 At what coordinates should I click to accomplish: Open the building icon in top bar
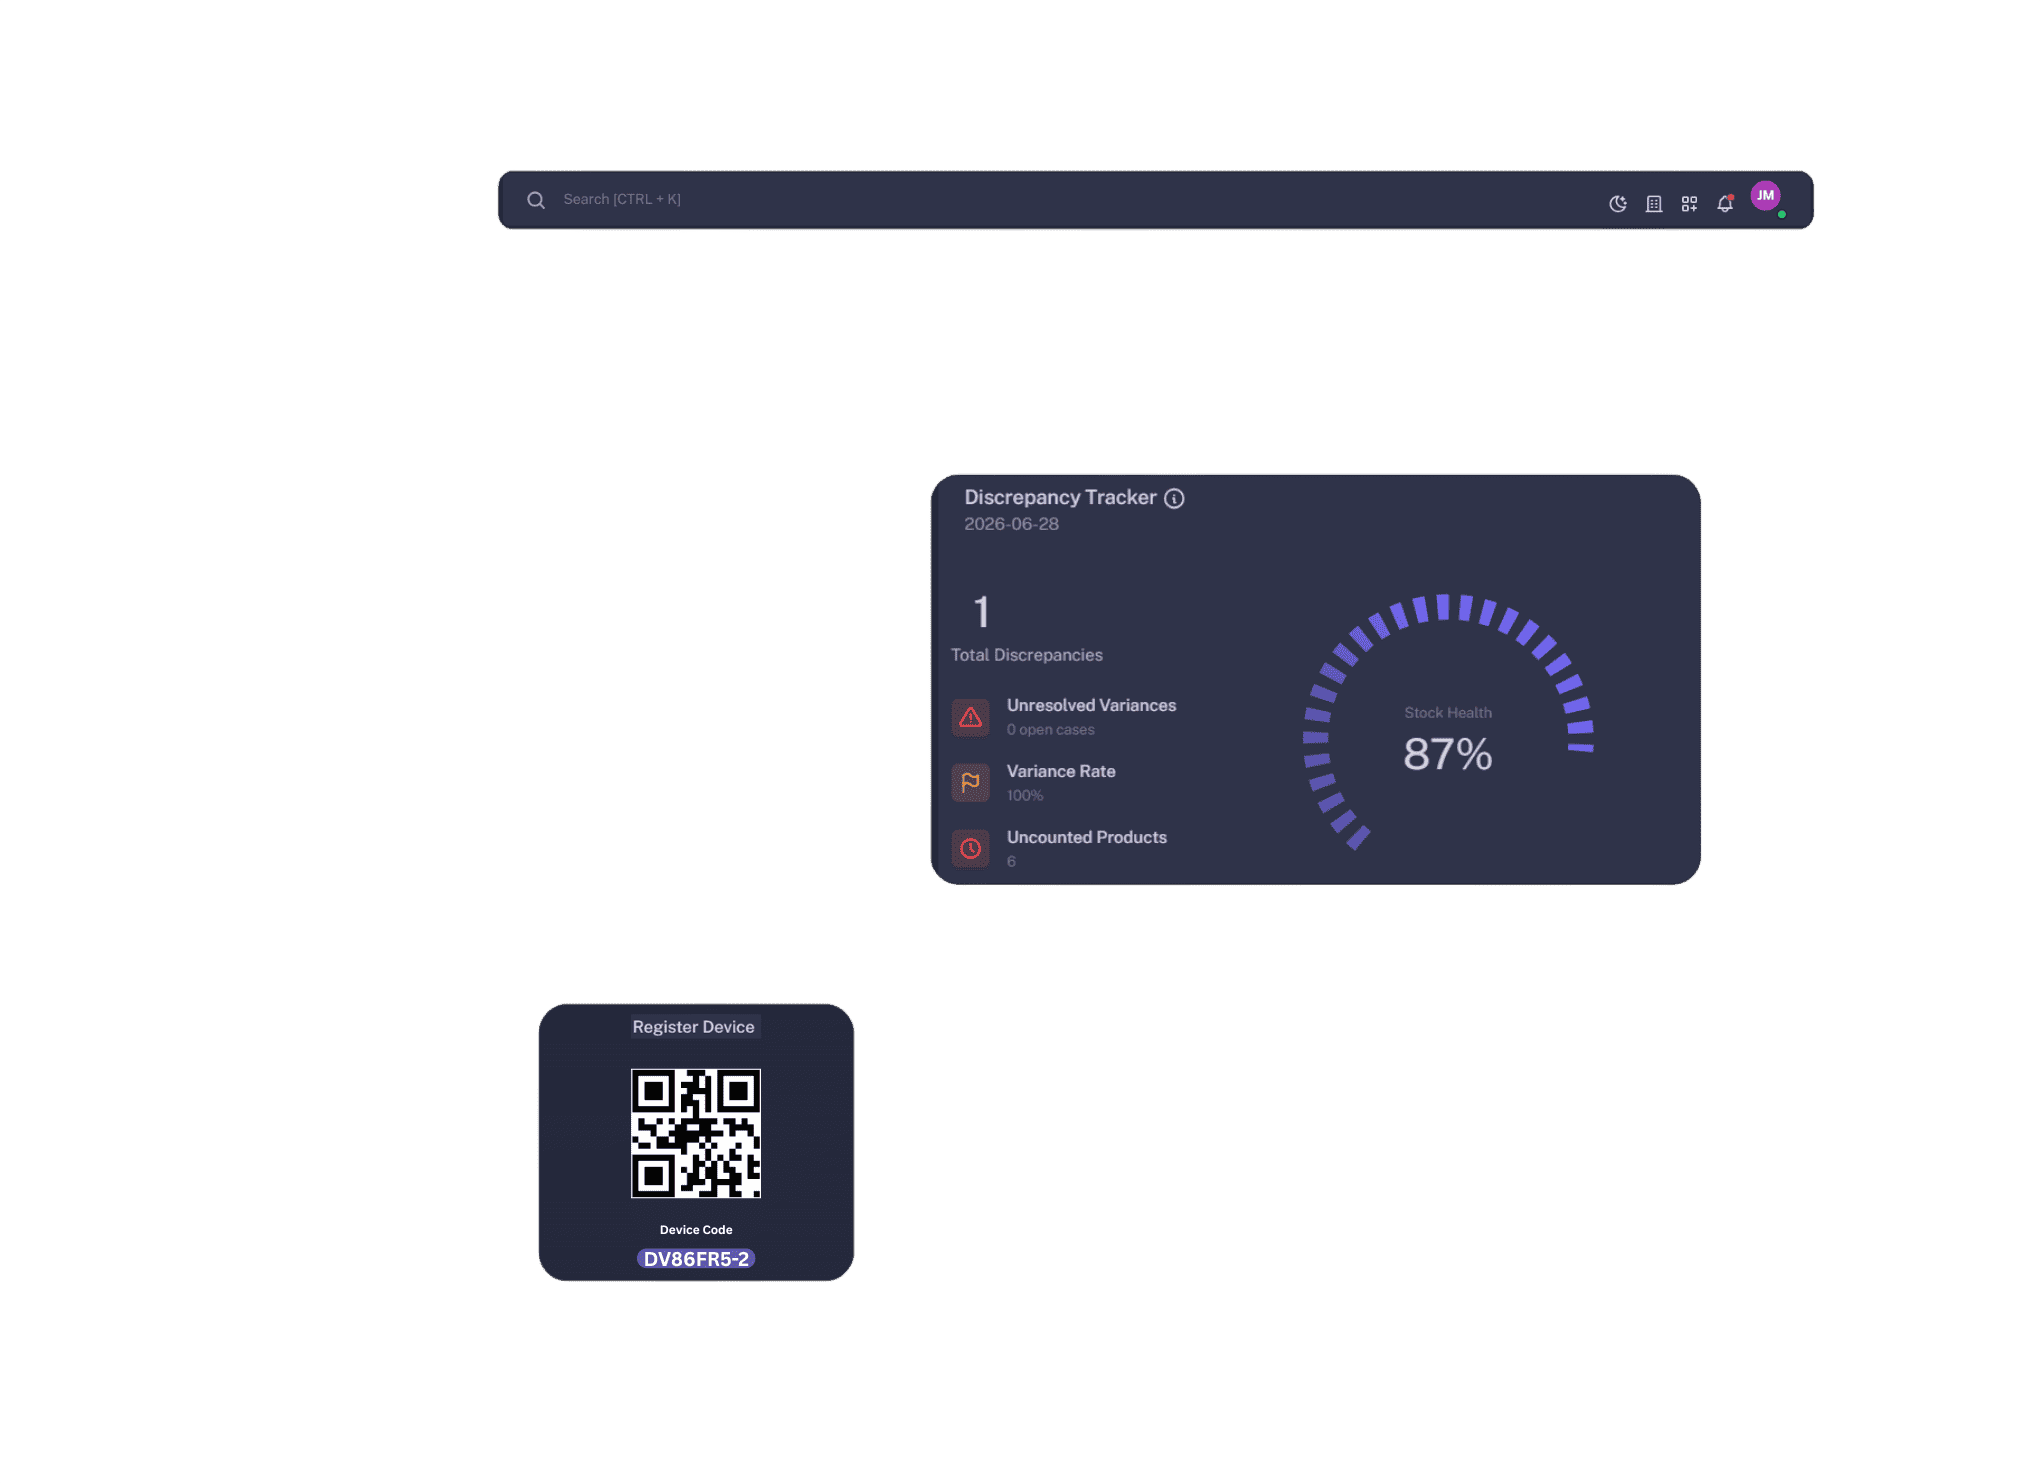1654,204
